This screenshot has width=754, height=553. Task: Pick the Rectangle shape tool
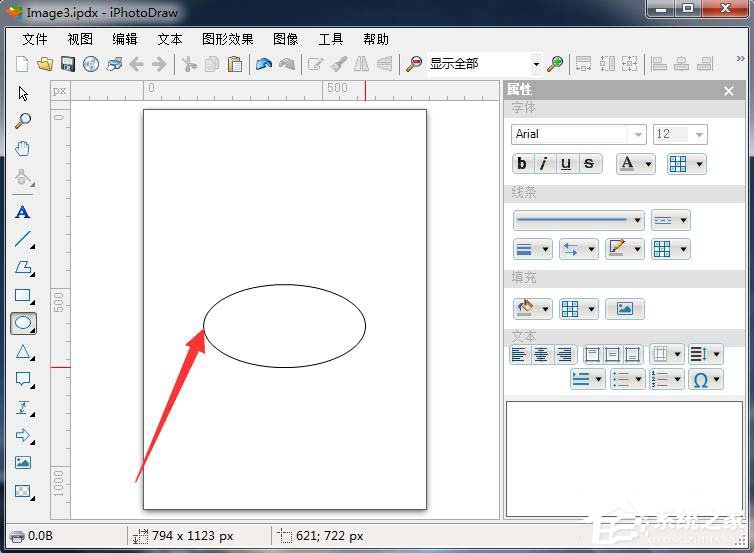23,296
